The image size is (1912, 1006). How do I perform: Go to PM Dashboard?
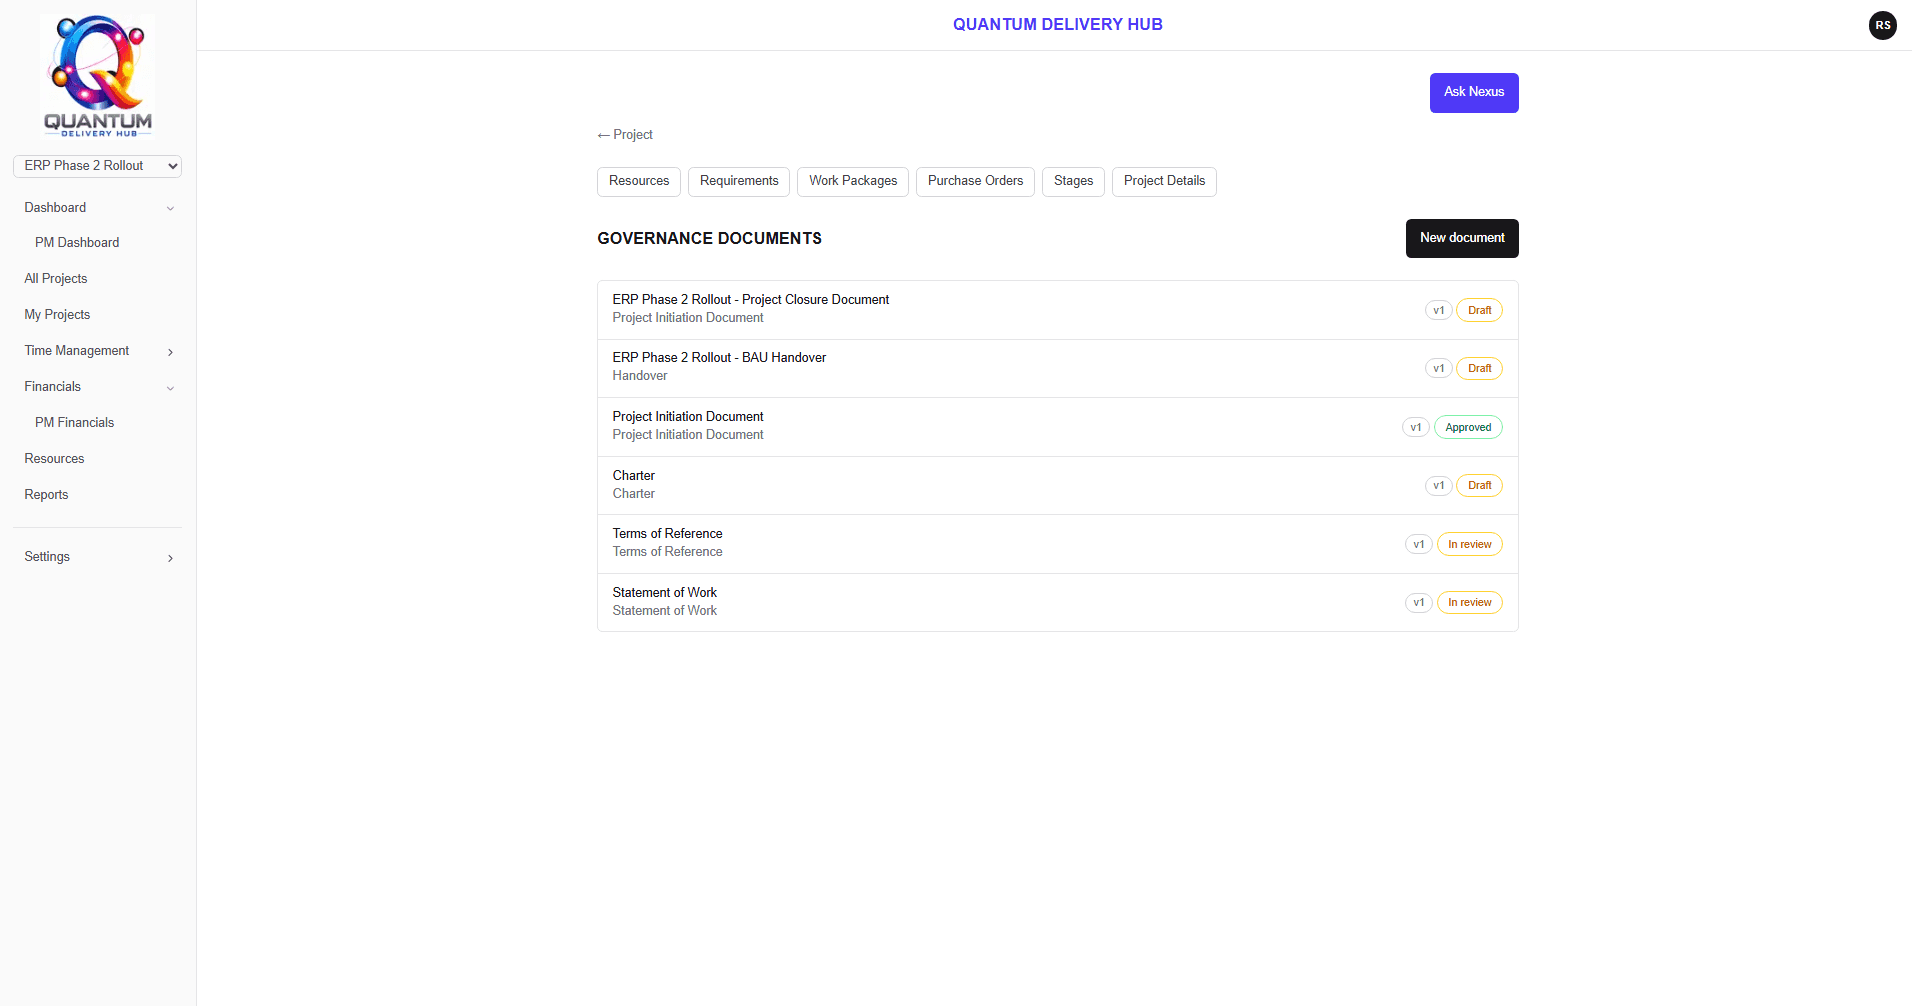(77, 243)
